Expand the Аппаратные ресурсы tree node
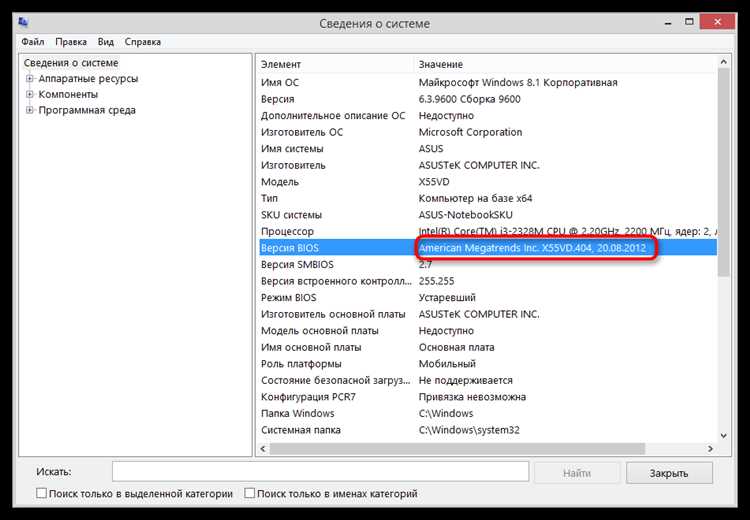750x520 pixels. (30, 78)
